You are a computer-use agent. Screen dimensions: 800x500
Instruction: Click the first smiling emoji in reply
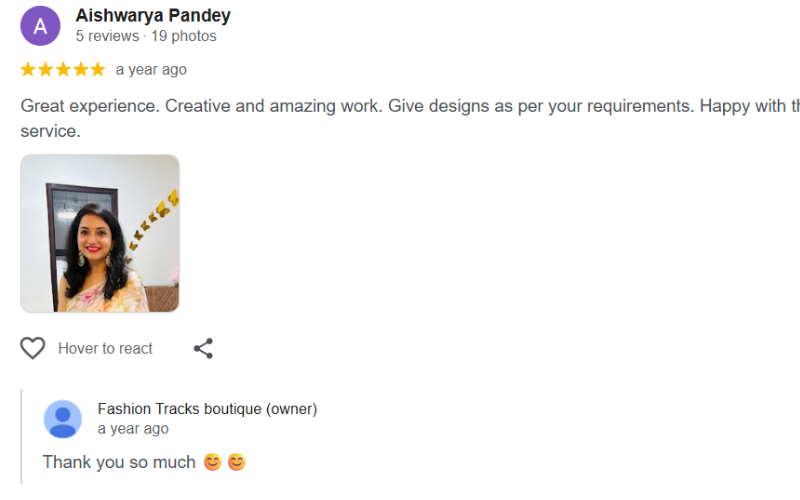212,462
